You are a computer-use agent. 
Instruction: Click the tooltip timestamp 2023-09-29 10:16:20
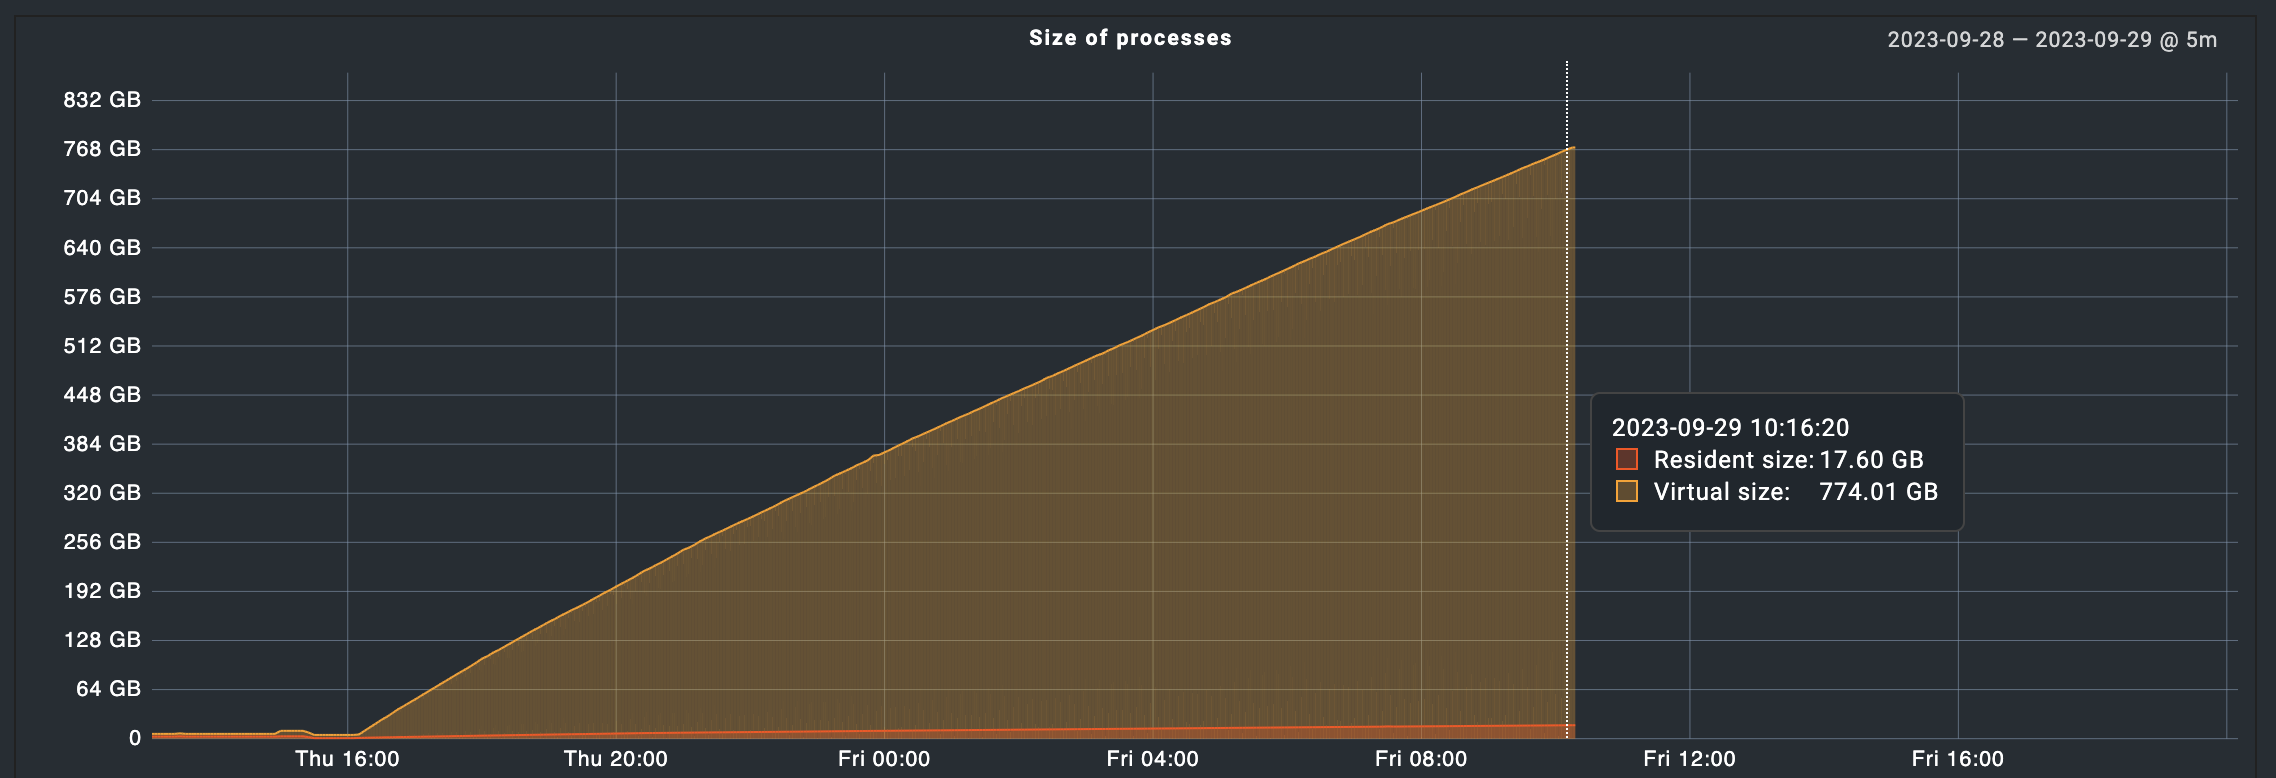tap(1730, 427)
